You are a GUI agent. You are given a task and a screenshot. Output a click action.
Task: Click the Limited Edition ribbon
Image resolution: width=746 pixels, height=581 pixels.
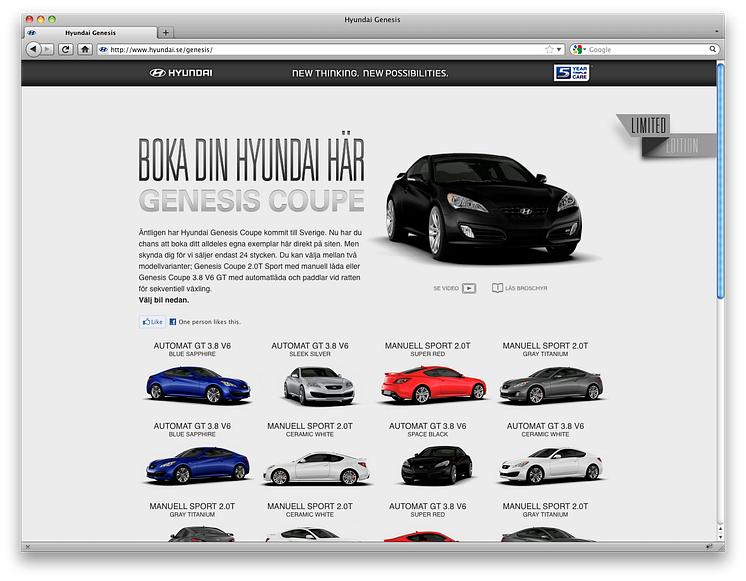666,136
